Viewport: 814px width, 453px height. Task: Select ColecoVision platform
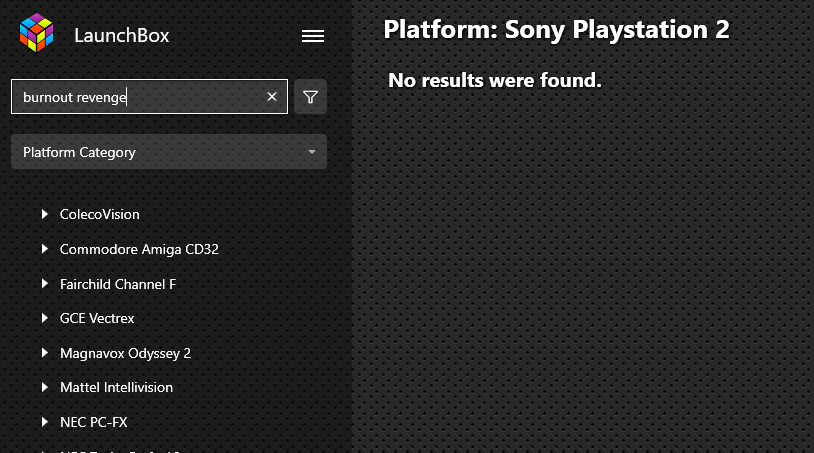tap(100, 214)
